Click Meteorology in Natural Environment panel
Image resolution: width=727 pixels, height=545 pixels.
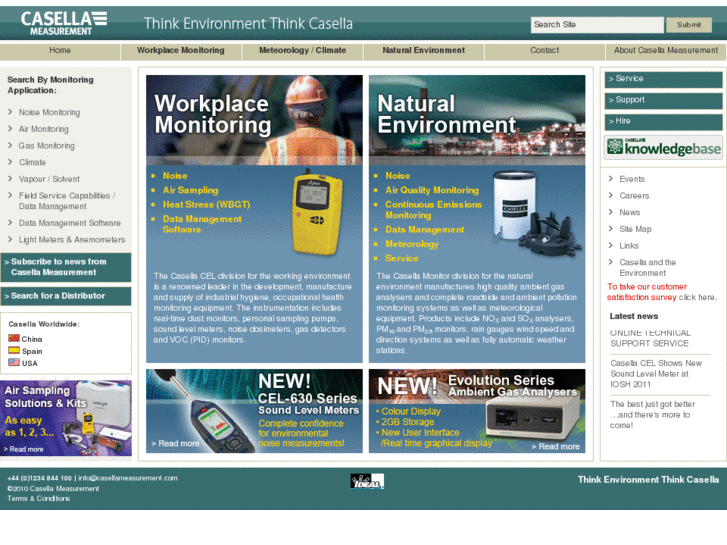[x=412, y=244]
